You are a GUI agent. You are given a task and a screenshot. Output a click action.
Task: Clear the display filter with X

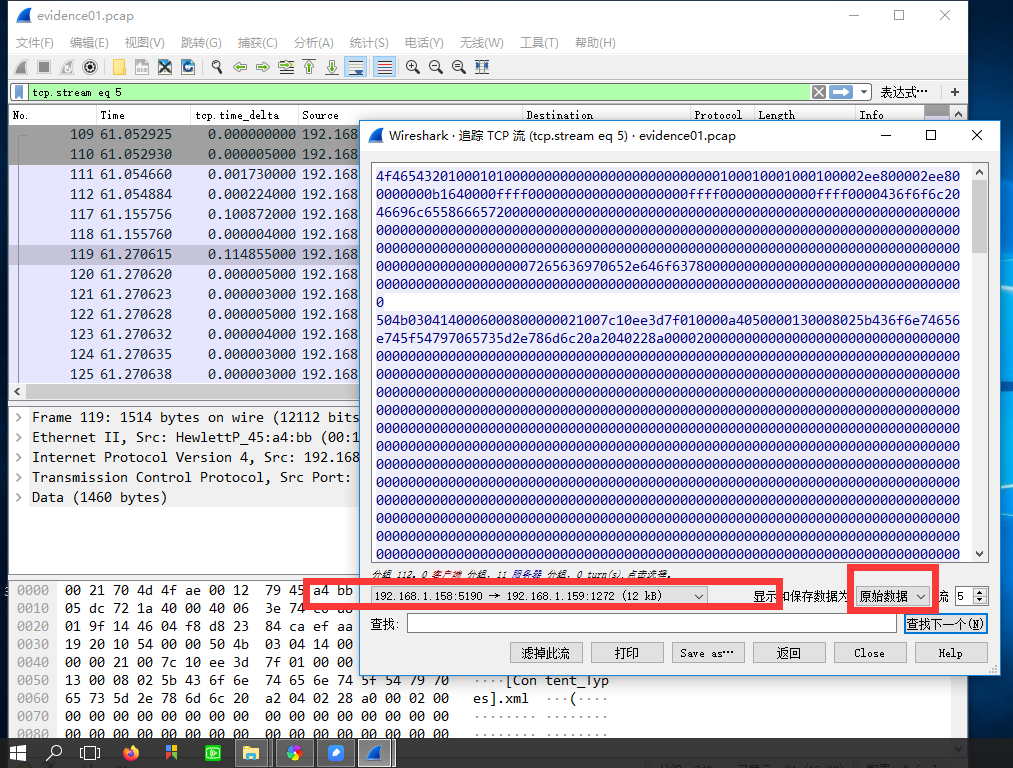[819, 92]
